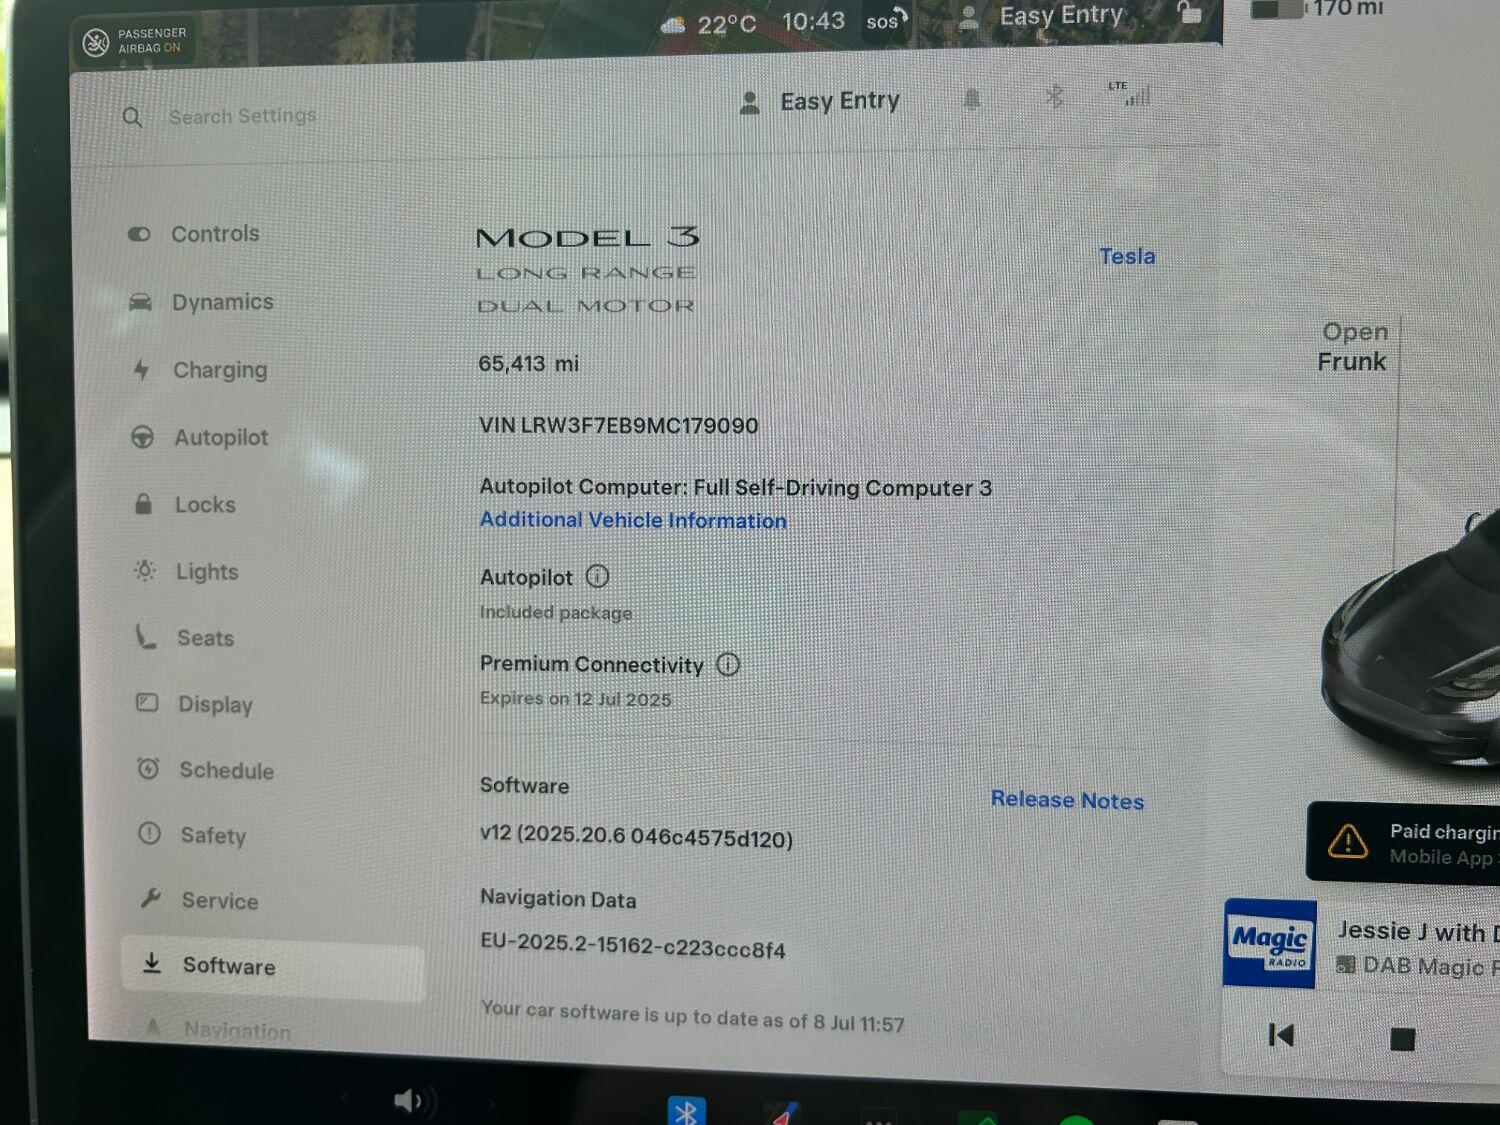Click the LTE signal strength icon
Image resolution: width=1500 pixels, height=1125 pixels.
(x=1130, y=93)
